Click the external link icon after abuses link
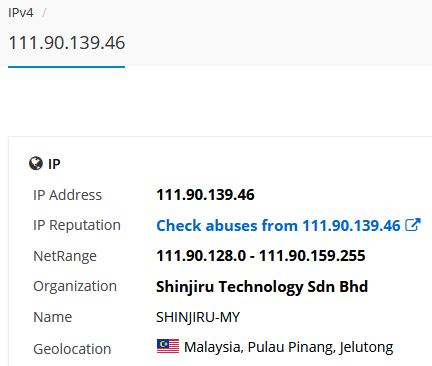 click(x=413, y=225)
